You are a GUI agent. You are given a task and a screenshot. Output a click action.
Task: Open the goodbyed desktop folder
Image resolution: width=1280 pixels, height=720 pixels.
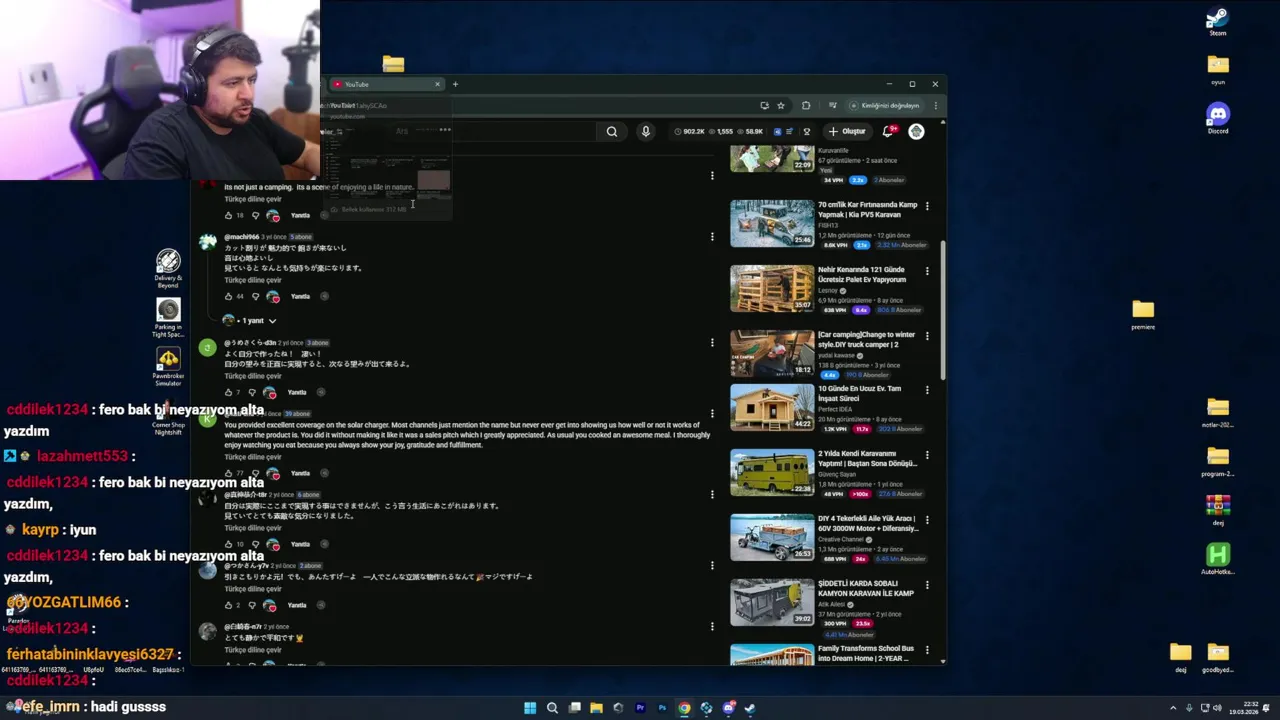(1217, 657)
